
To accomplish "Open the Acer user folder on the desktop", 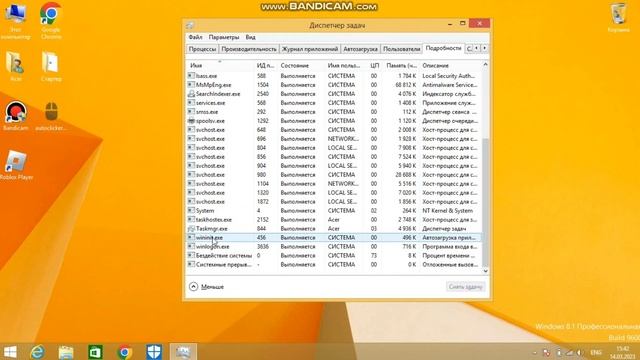I will [x=16, y=67].
